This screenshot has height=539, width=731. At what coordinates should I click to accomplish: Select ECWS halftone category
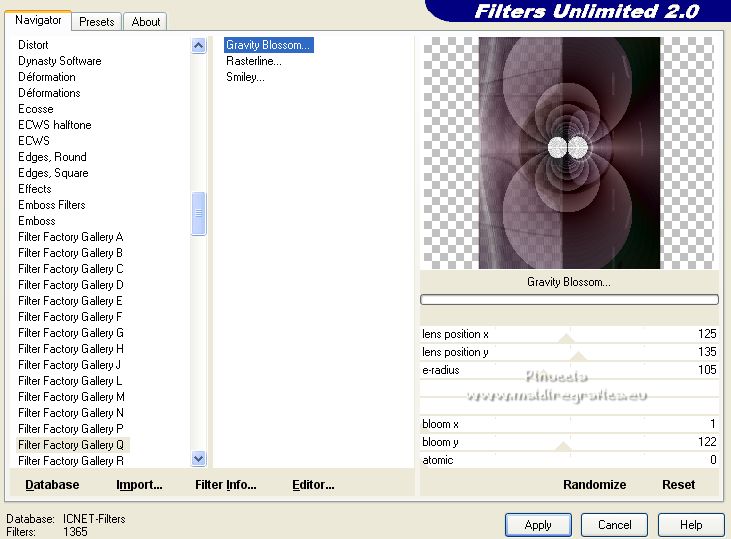[55, 125]
